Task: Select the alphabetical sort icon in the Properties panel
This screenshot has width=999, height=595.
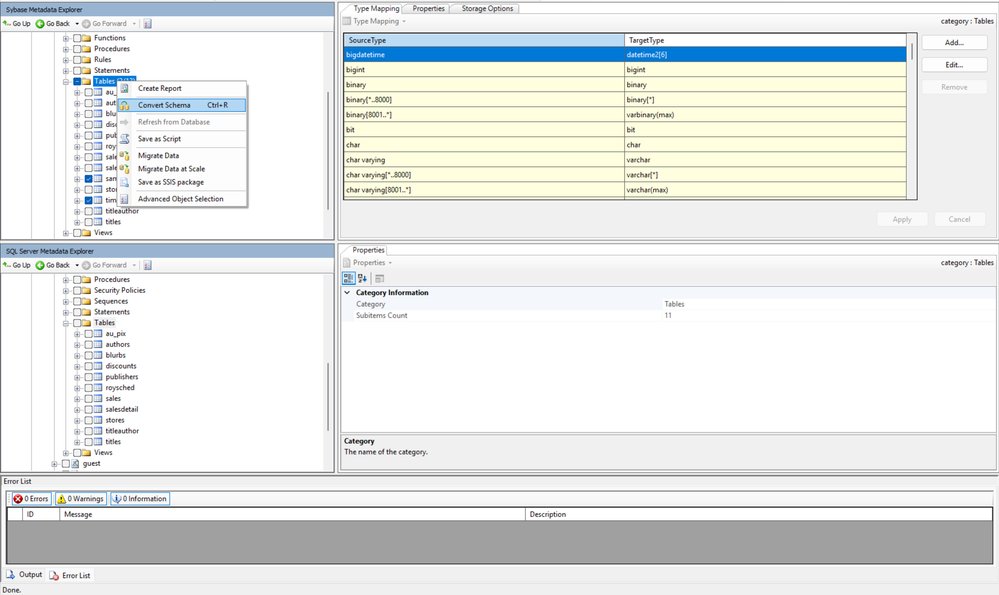Action: pyautogui.click(x=363, y=278)
